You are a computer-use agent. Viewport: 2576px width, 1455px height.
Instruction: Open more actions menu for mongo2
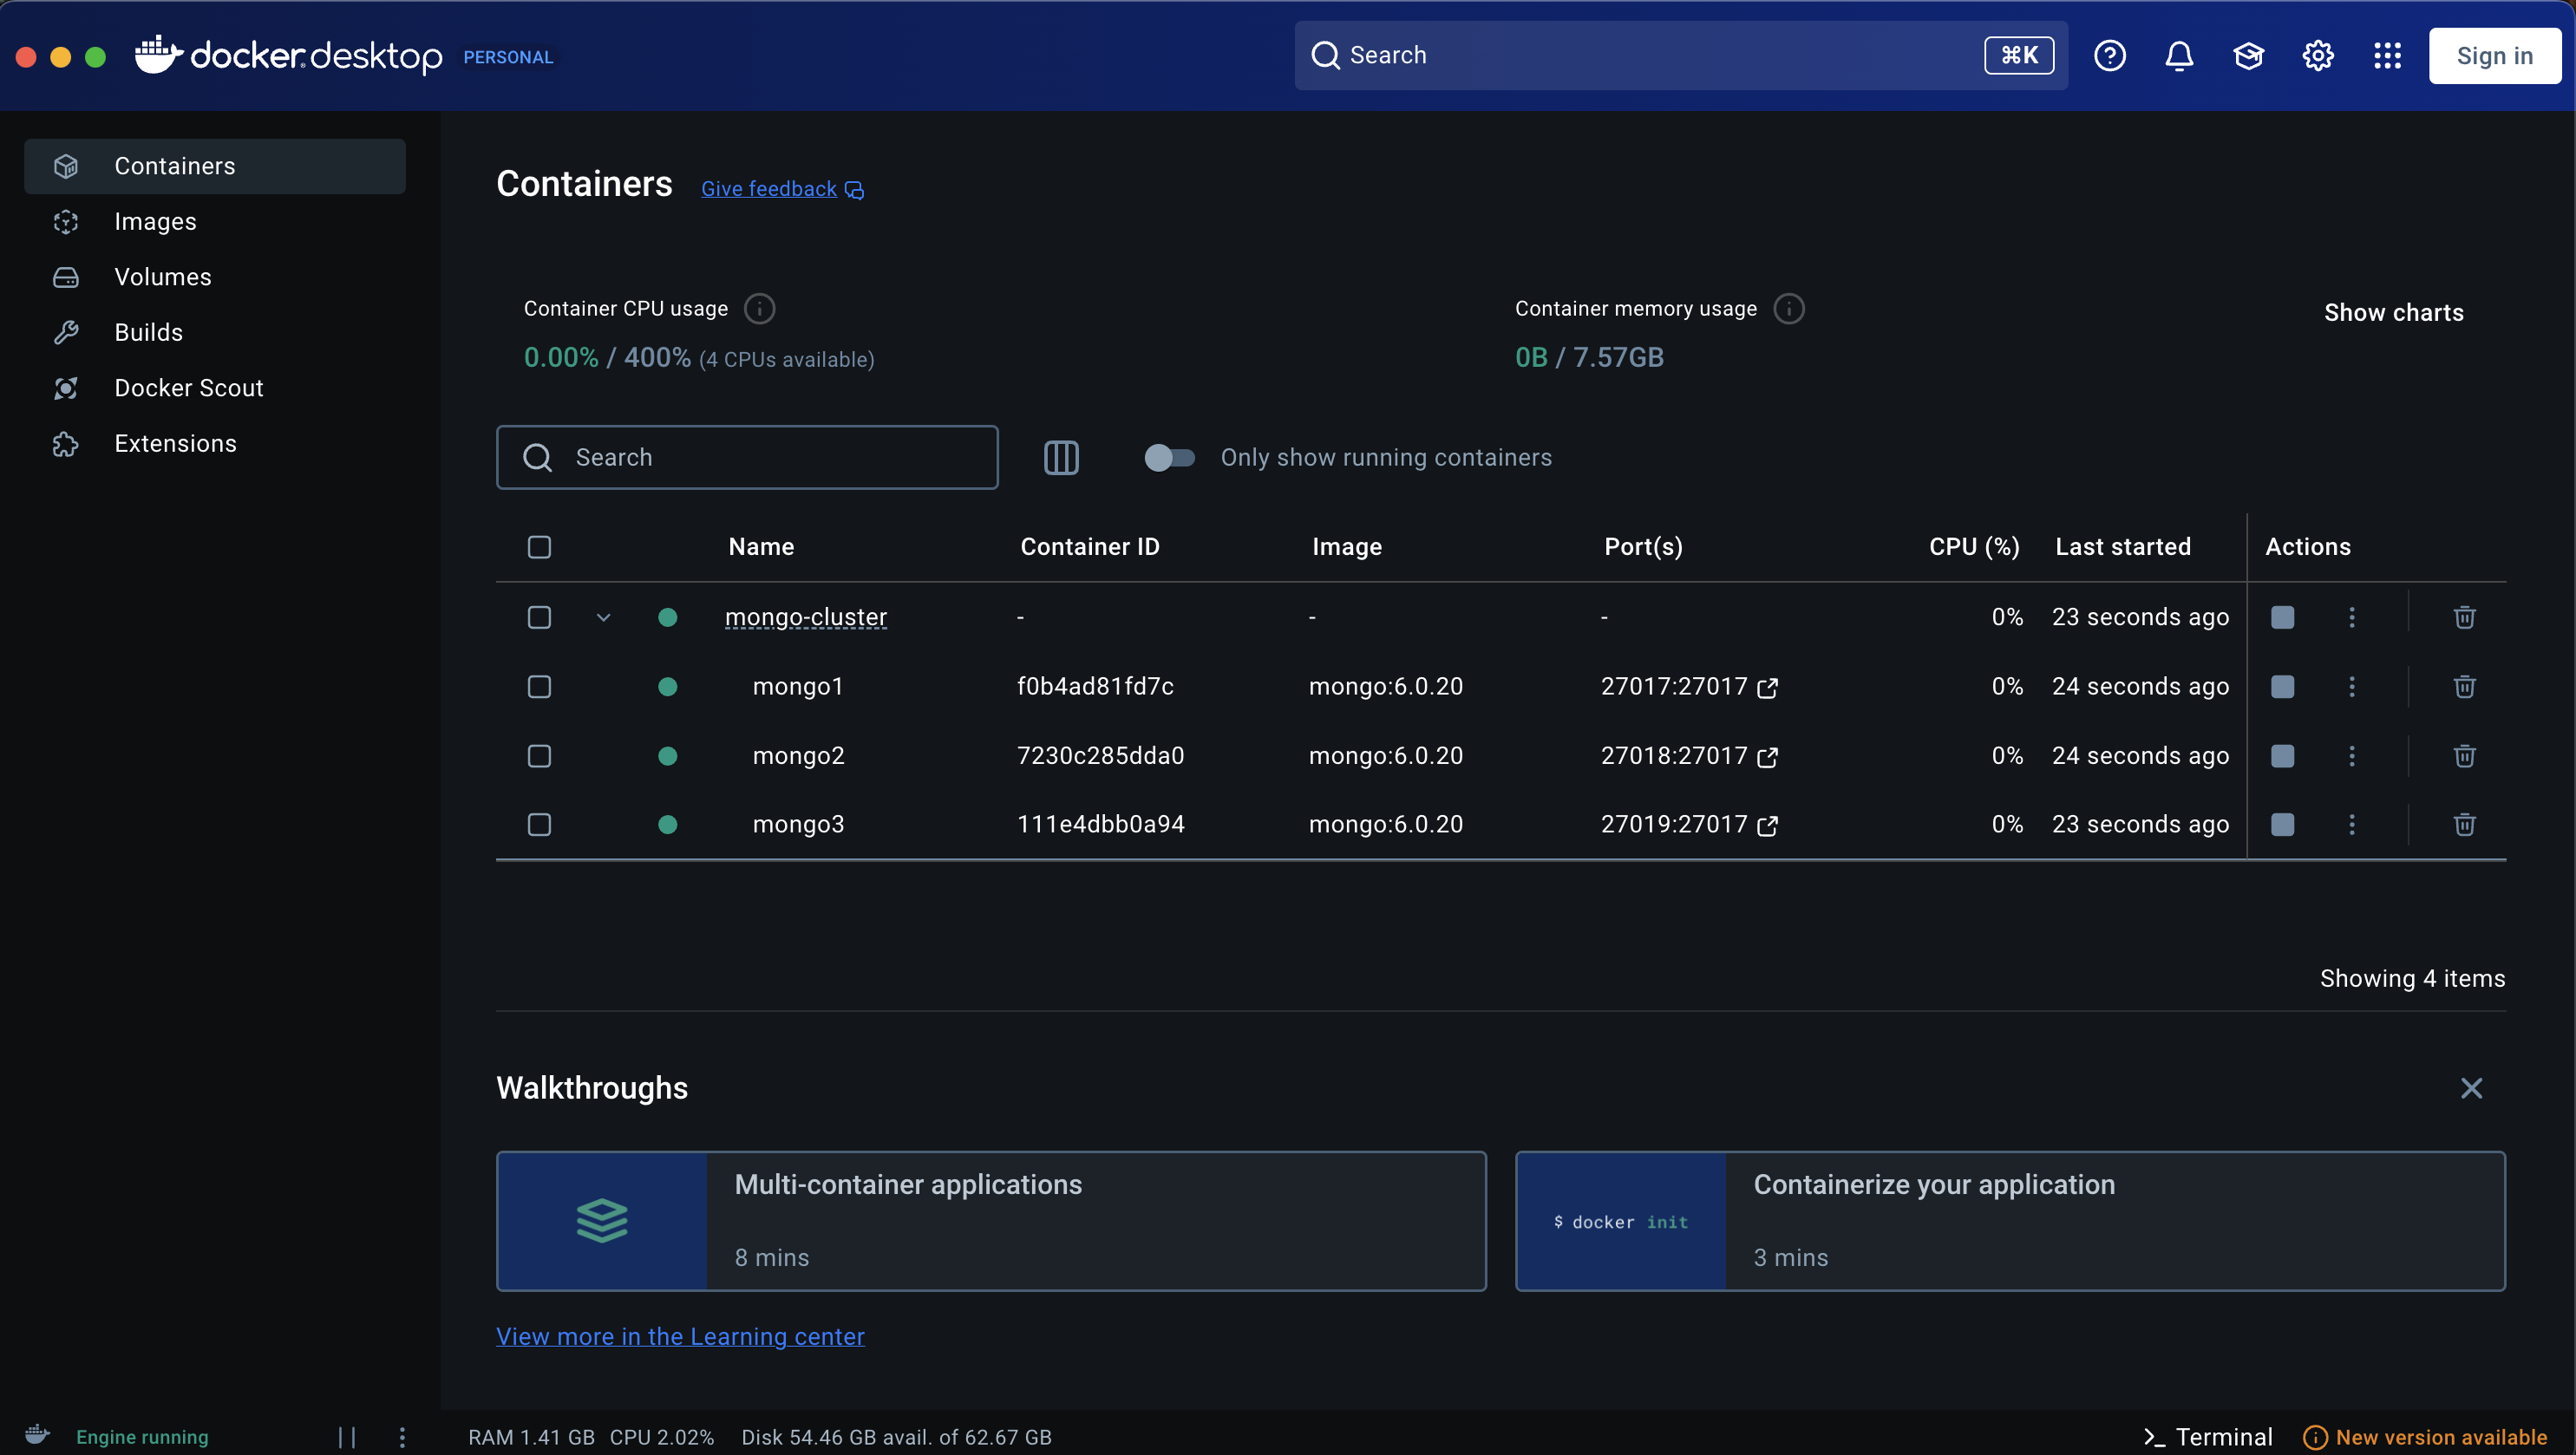[2352, 756]
